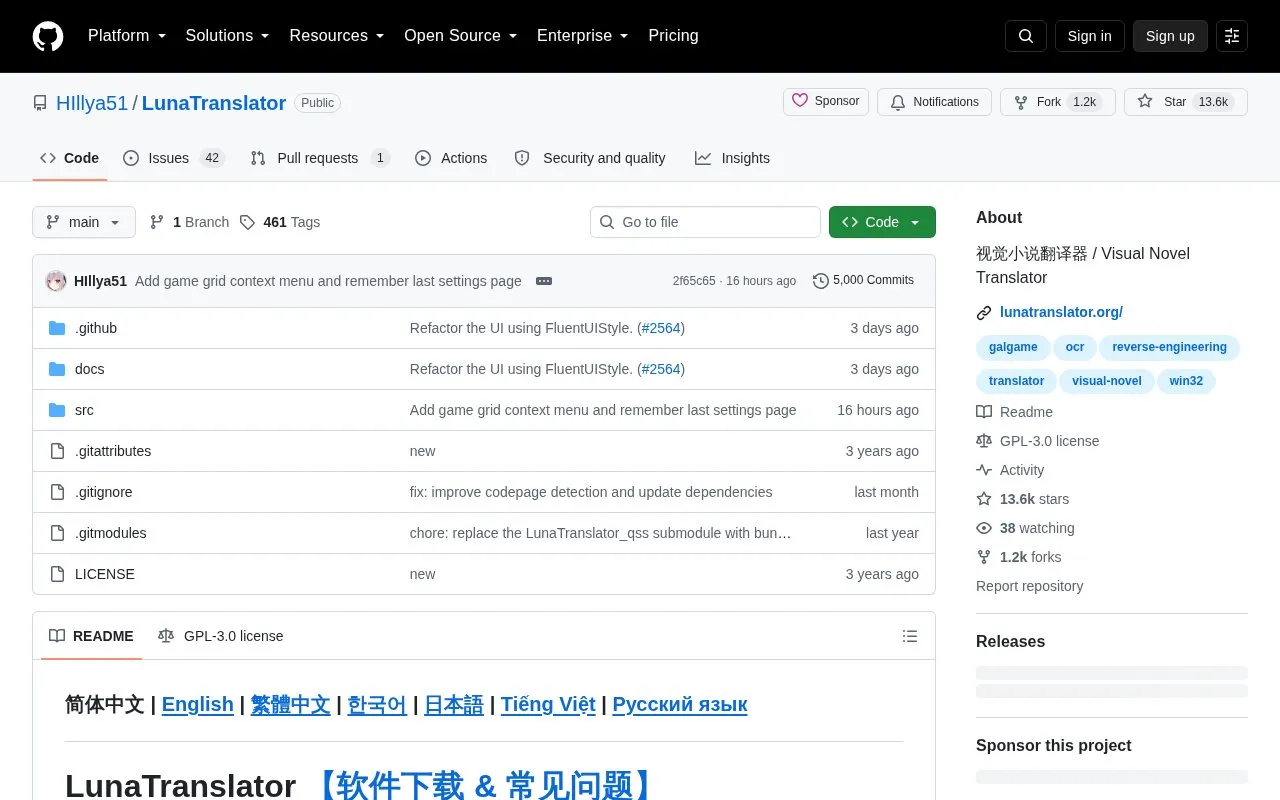Image resolution: width=1280 pixels, height=800 pixels.
Task: Open the Pricing page
Action: click(x=673, y=36)
